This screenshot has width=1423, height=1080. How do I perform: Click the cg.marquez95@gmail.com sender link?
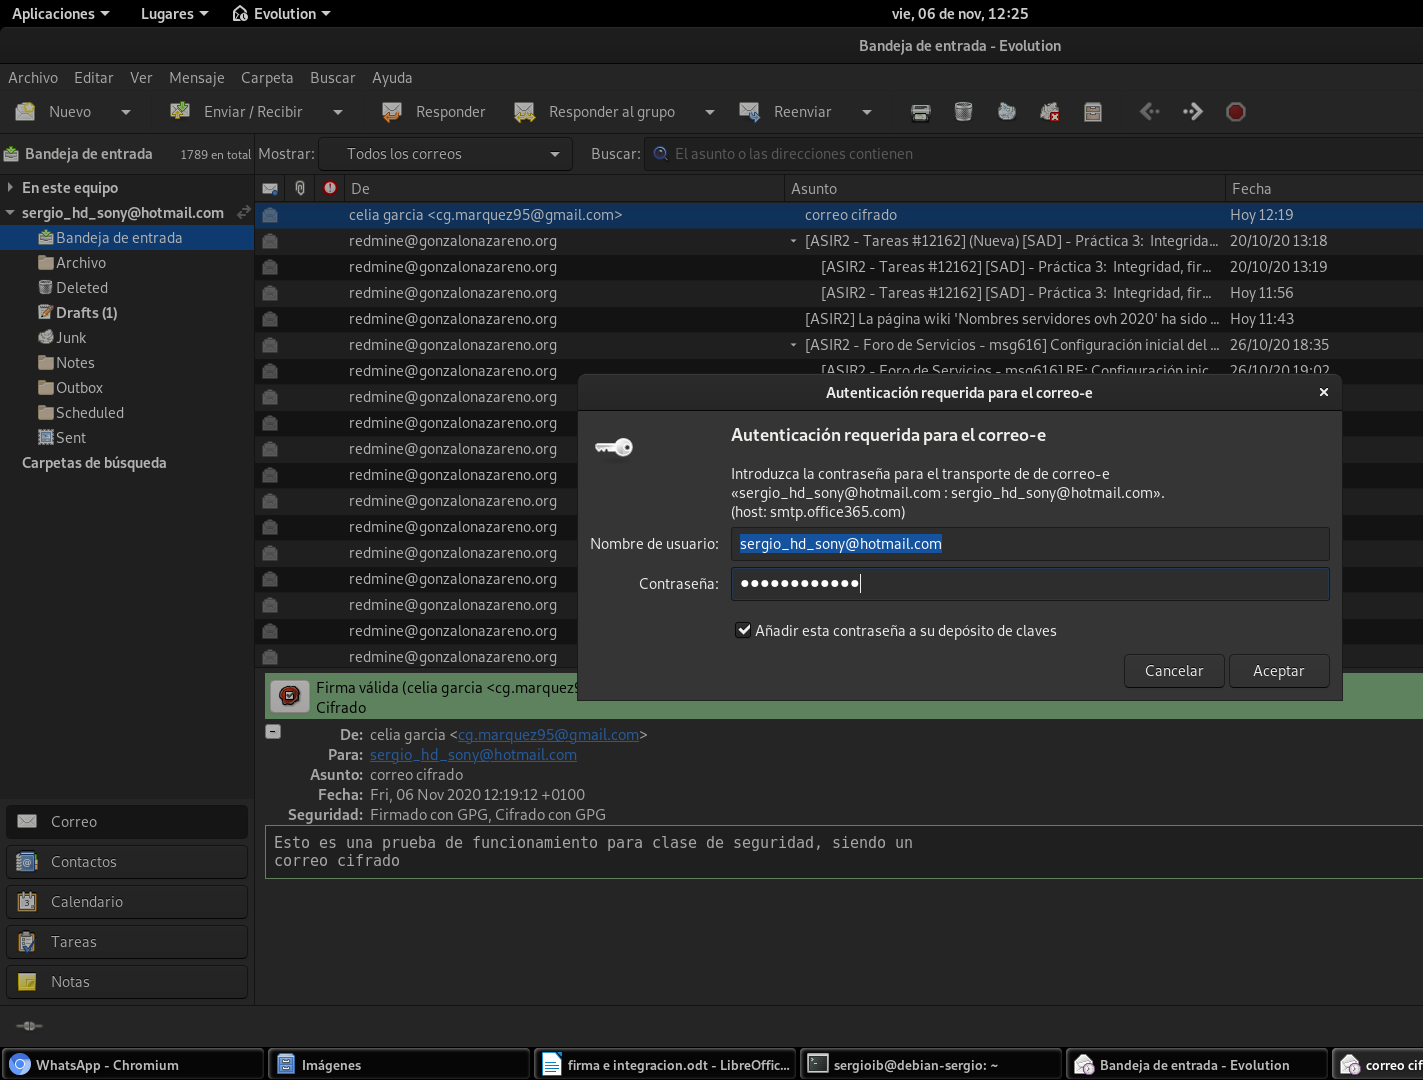[548, 734]
